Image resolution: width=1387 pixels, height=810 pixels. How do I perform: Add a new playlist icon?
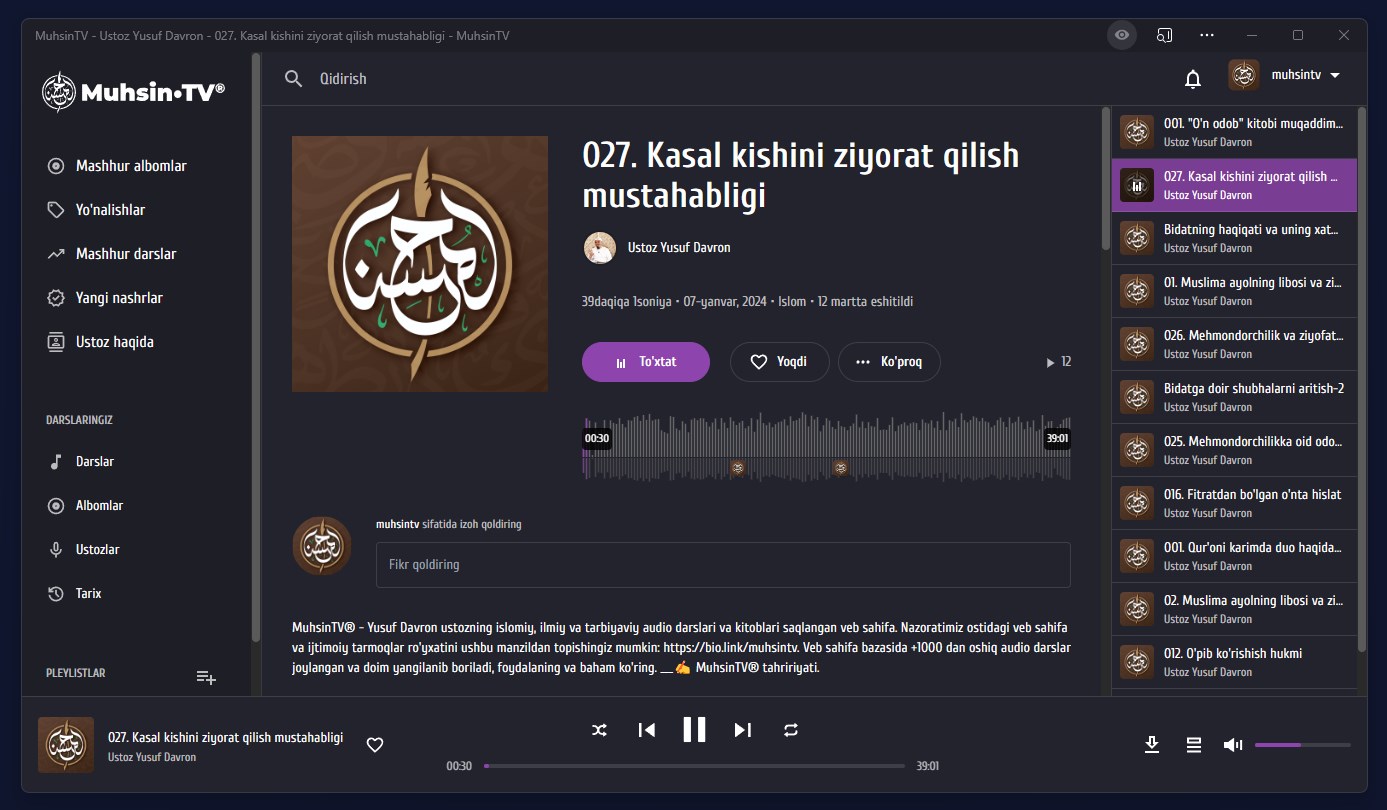pos(206,677)
